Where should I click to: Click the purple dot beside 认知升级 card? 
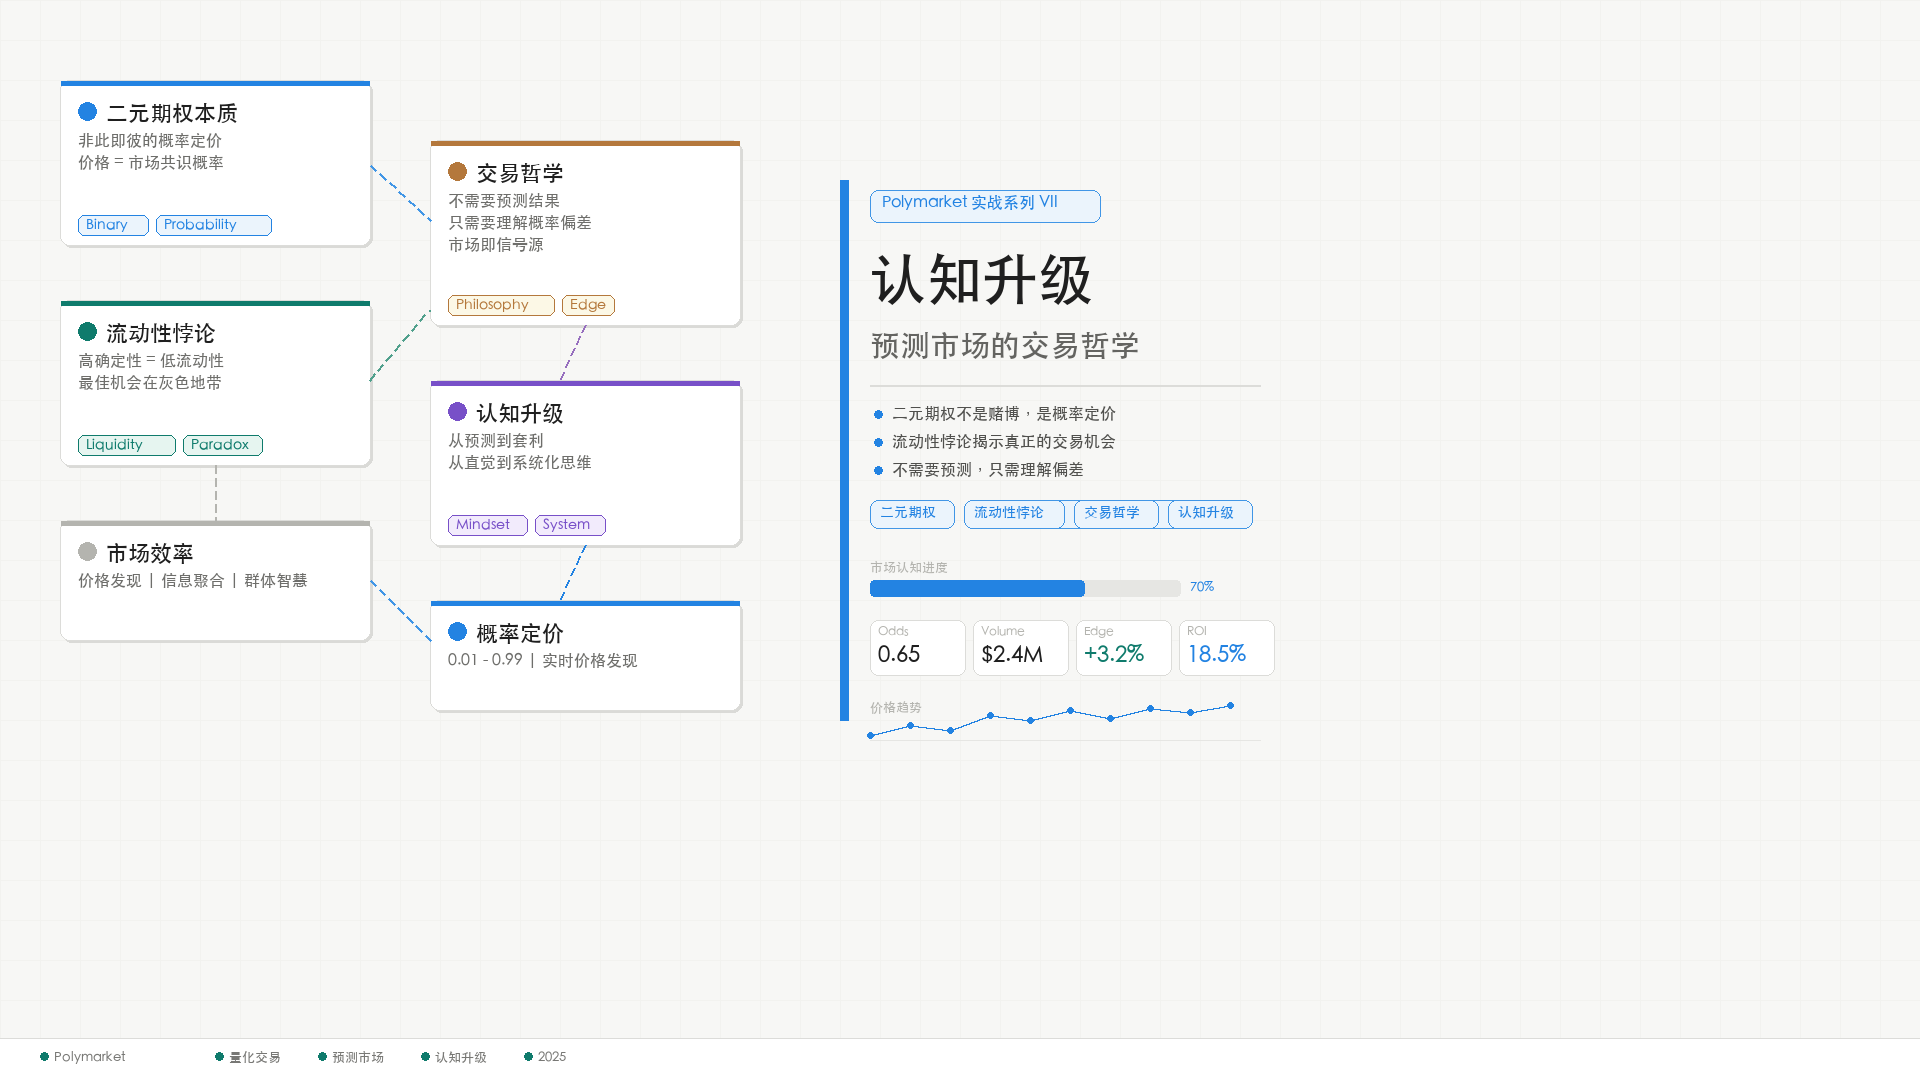457,412
